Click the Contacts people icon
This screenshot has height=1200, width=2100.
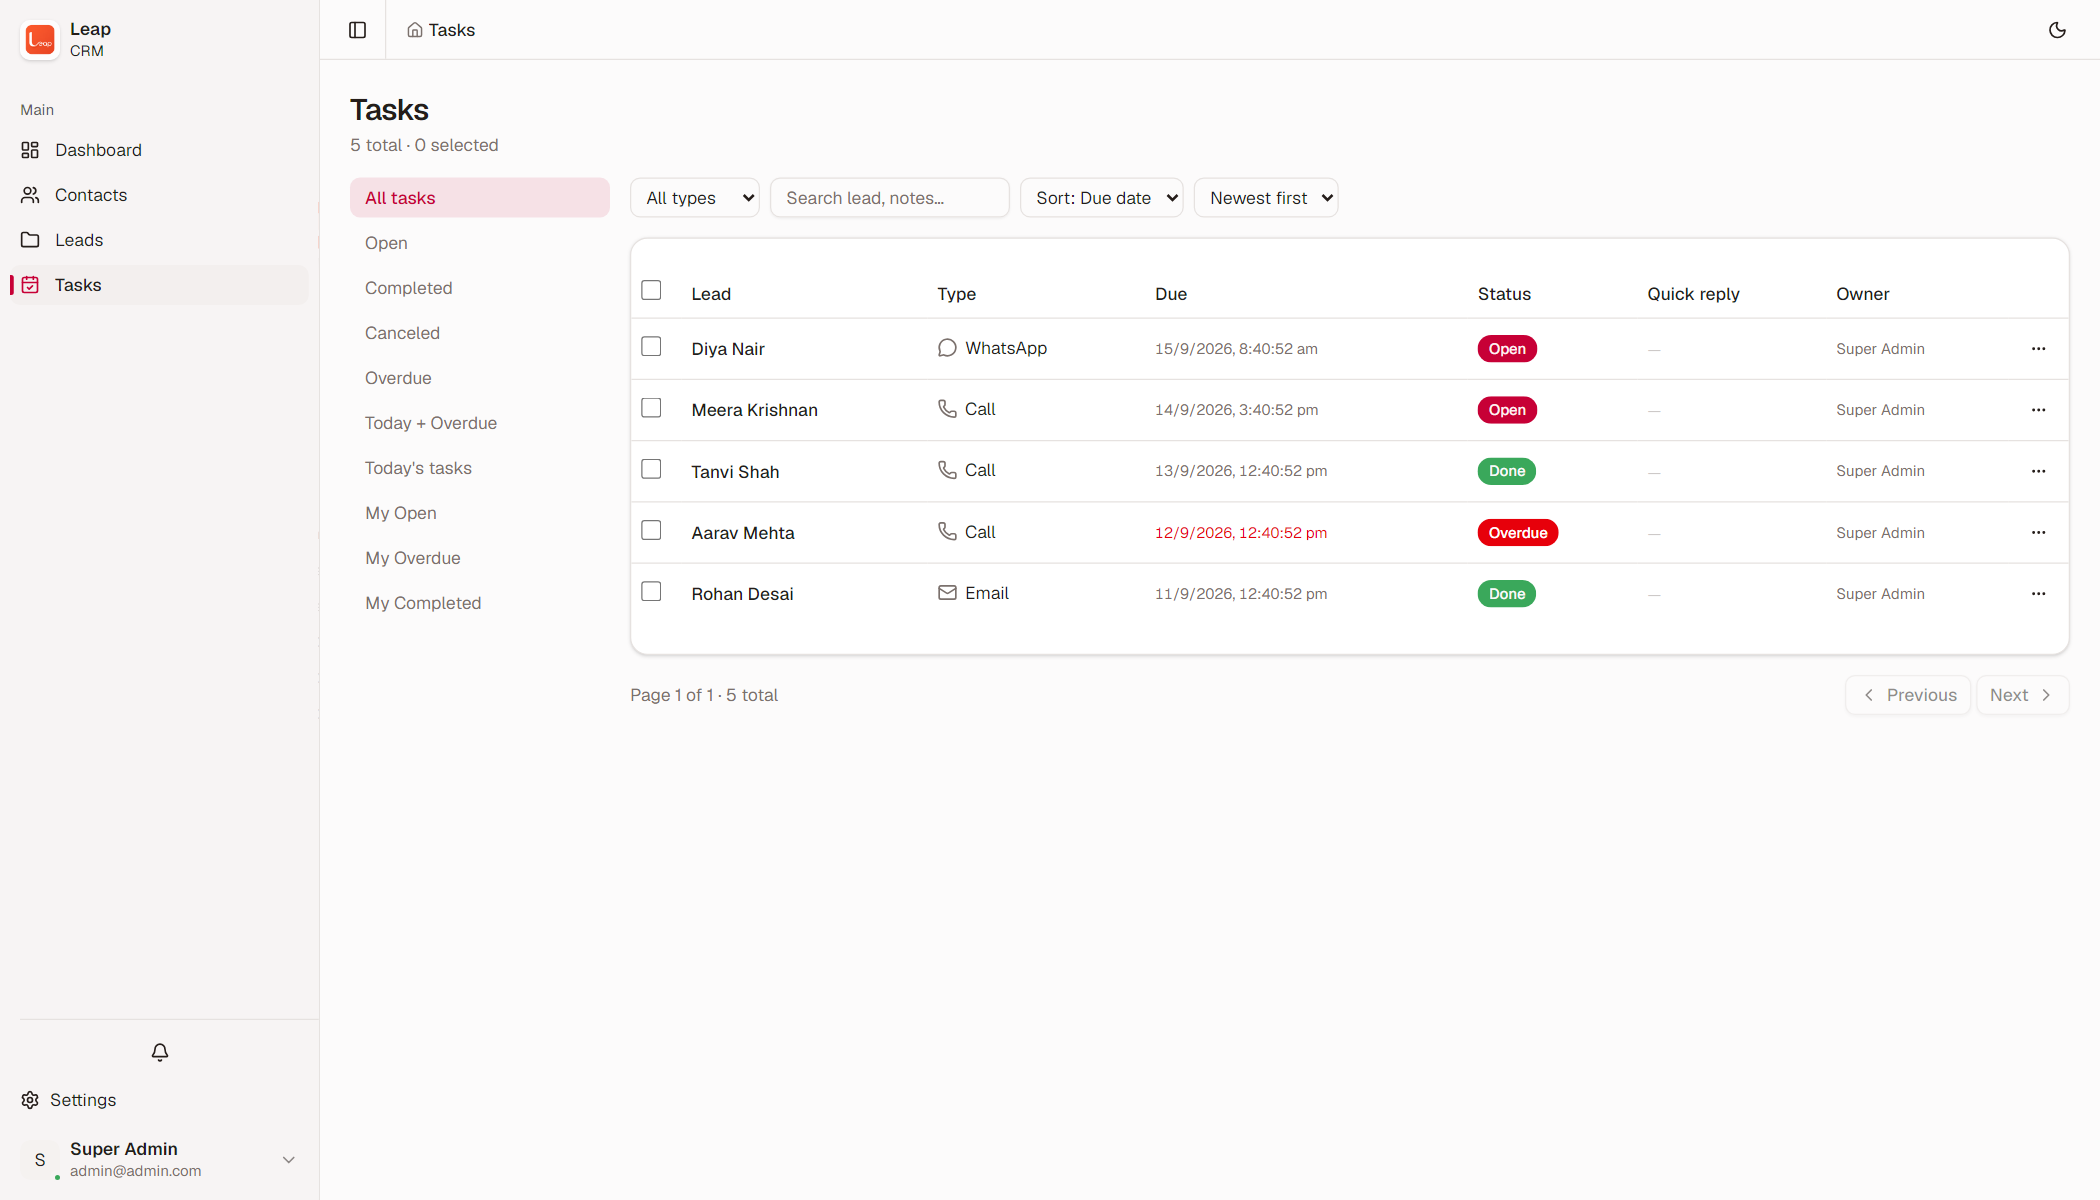(30, 195)
